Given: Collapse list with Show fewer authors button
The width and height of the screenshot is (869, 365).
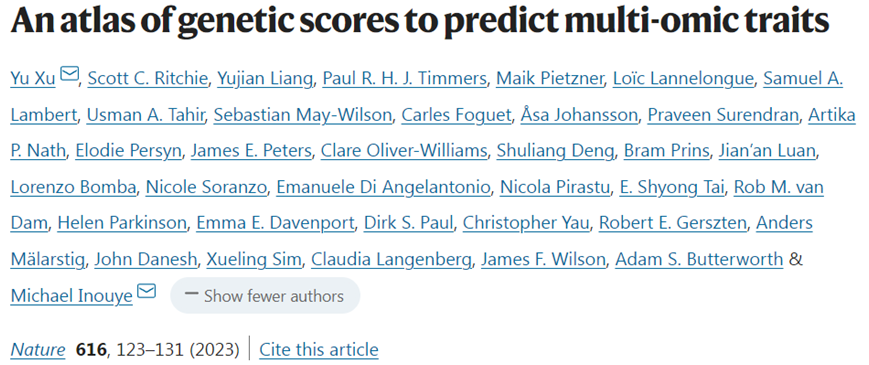Looking at the screenshot, I should click(x=265, y=295).
